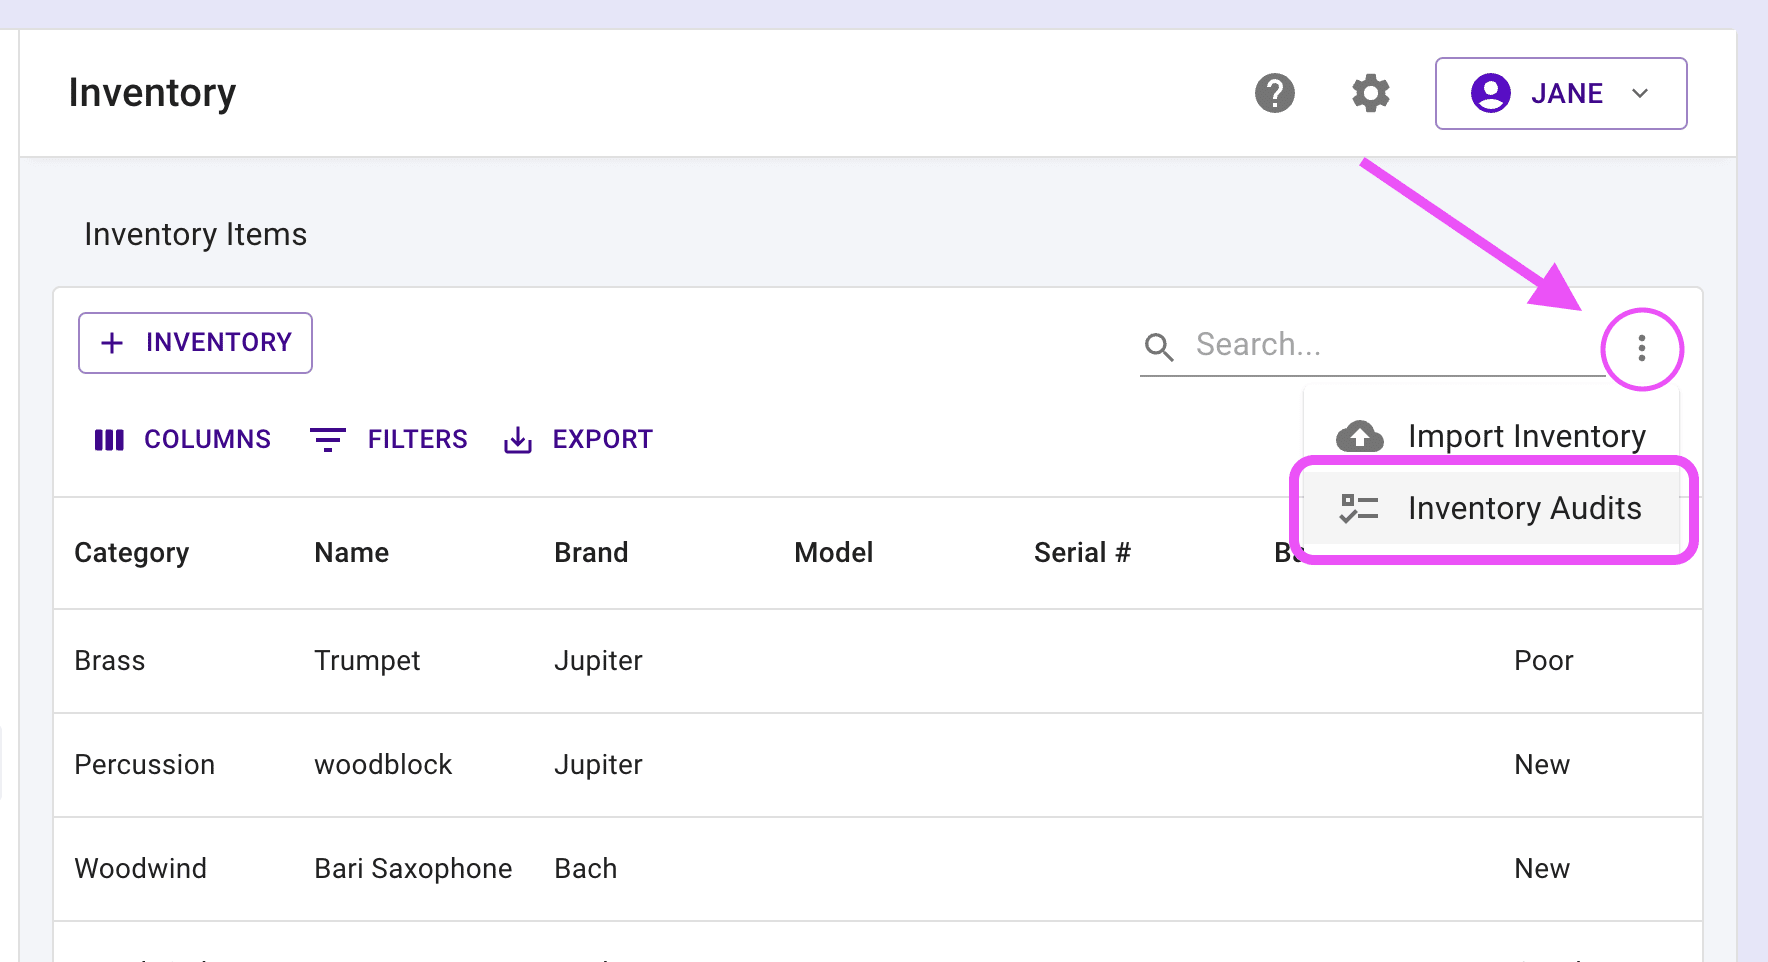Click the cloud upload icon
The width and height of the screenshot is (1768, 962).
(x=1360, y=436)
